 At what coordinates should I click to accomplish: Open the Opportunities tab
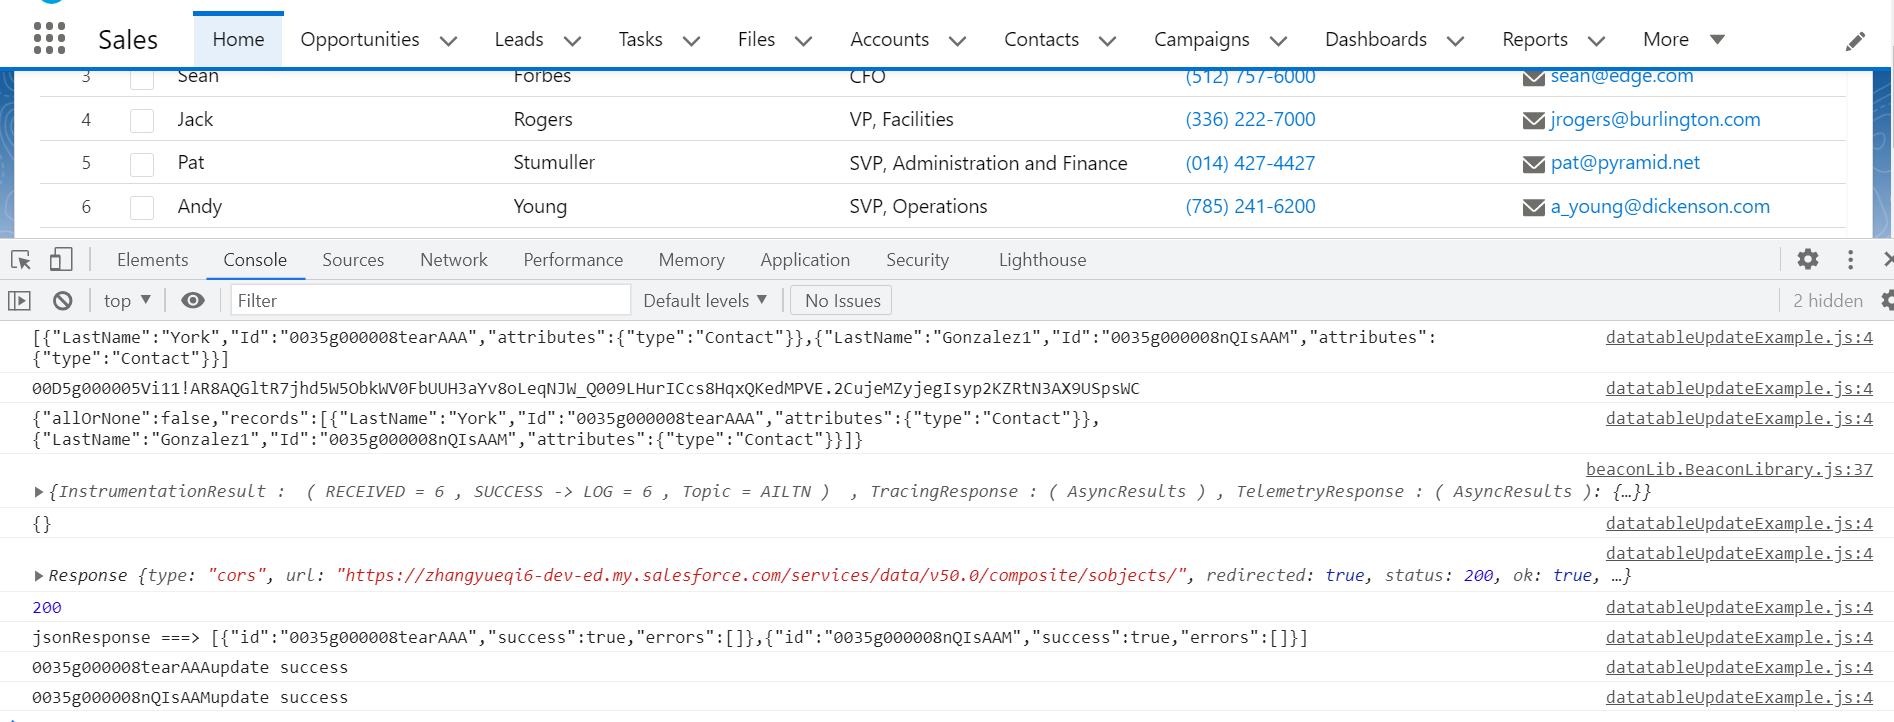tap(360, 39)
